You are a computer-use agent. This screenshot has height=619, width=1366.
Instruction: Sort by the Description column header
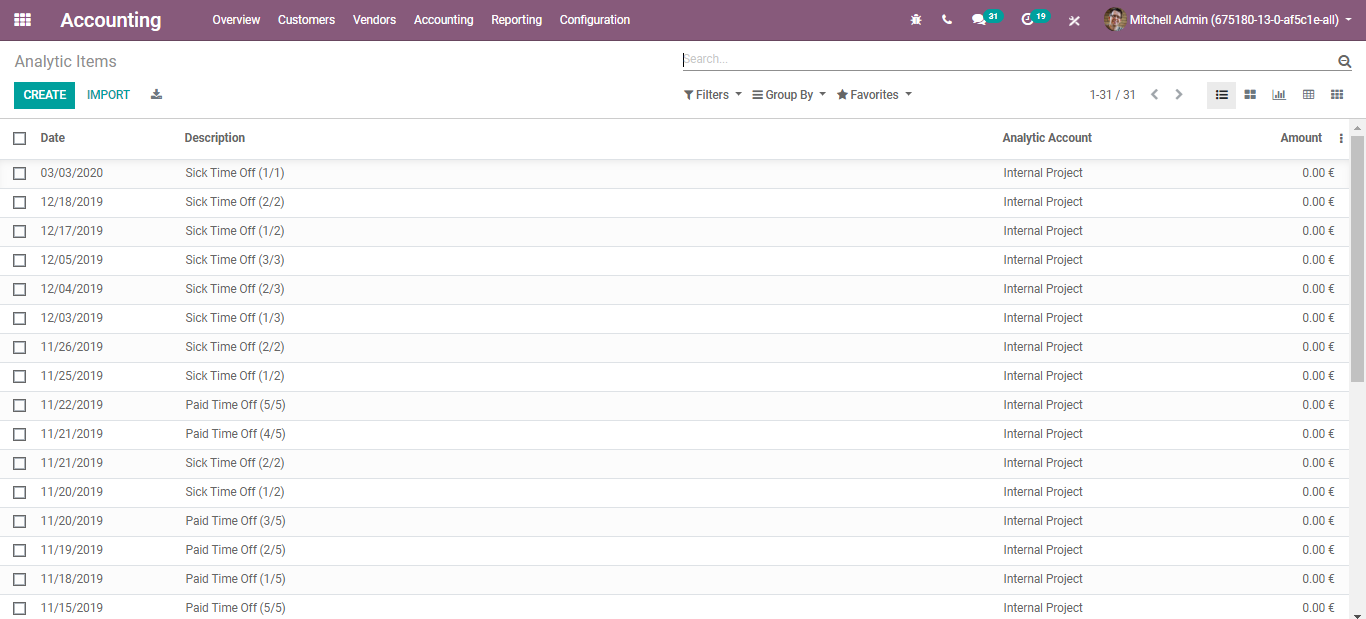215,138
